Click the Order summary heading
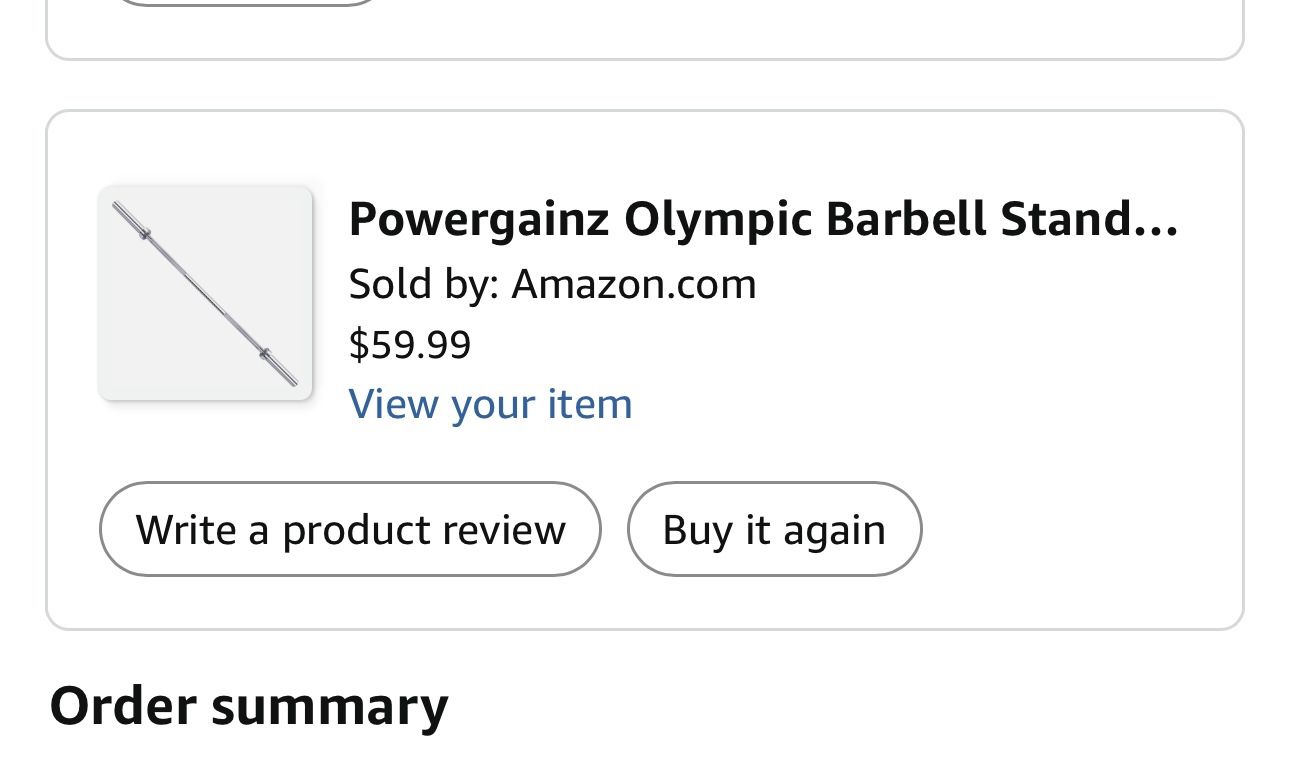 [x=248, y=705]
